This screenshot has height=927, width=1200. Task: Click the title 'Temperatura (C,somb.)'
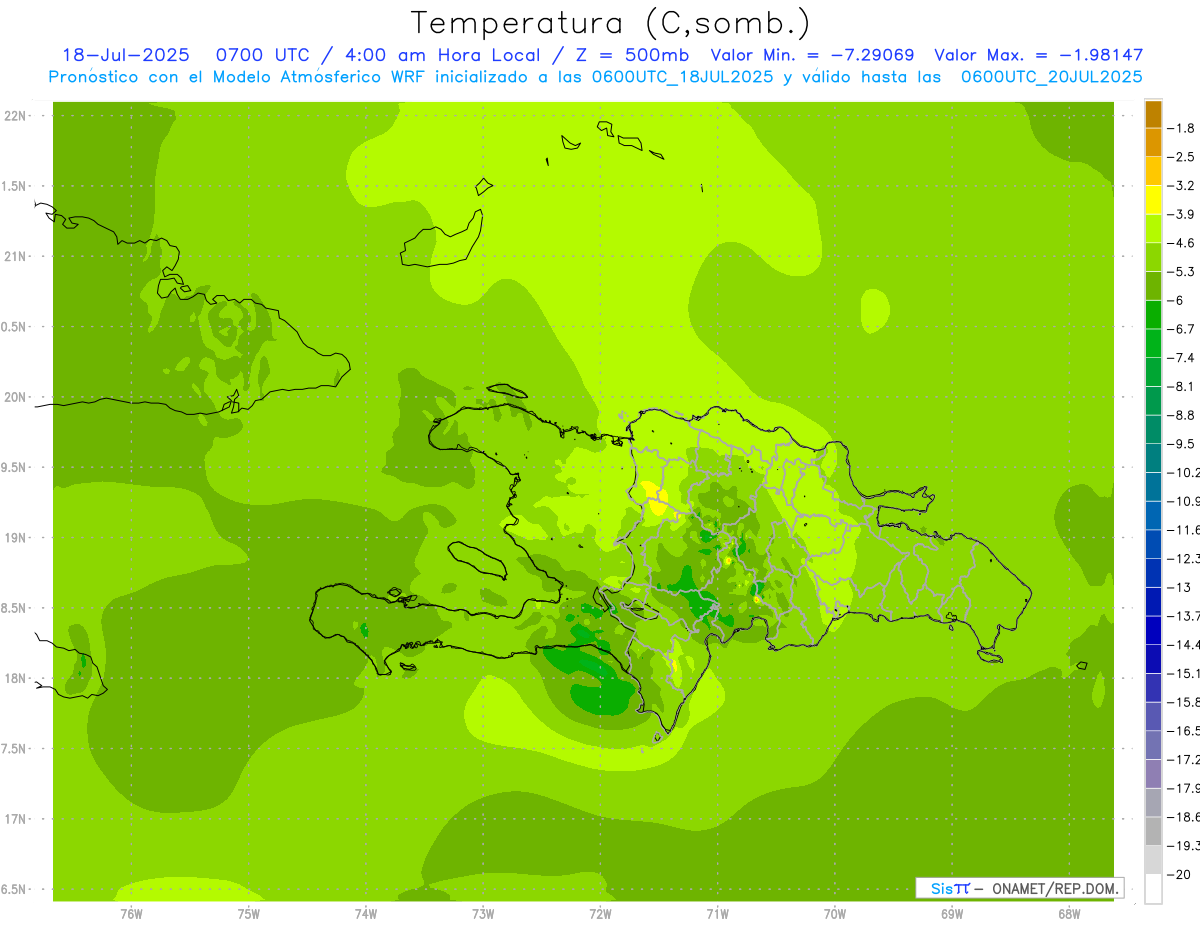[611, 22]
